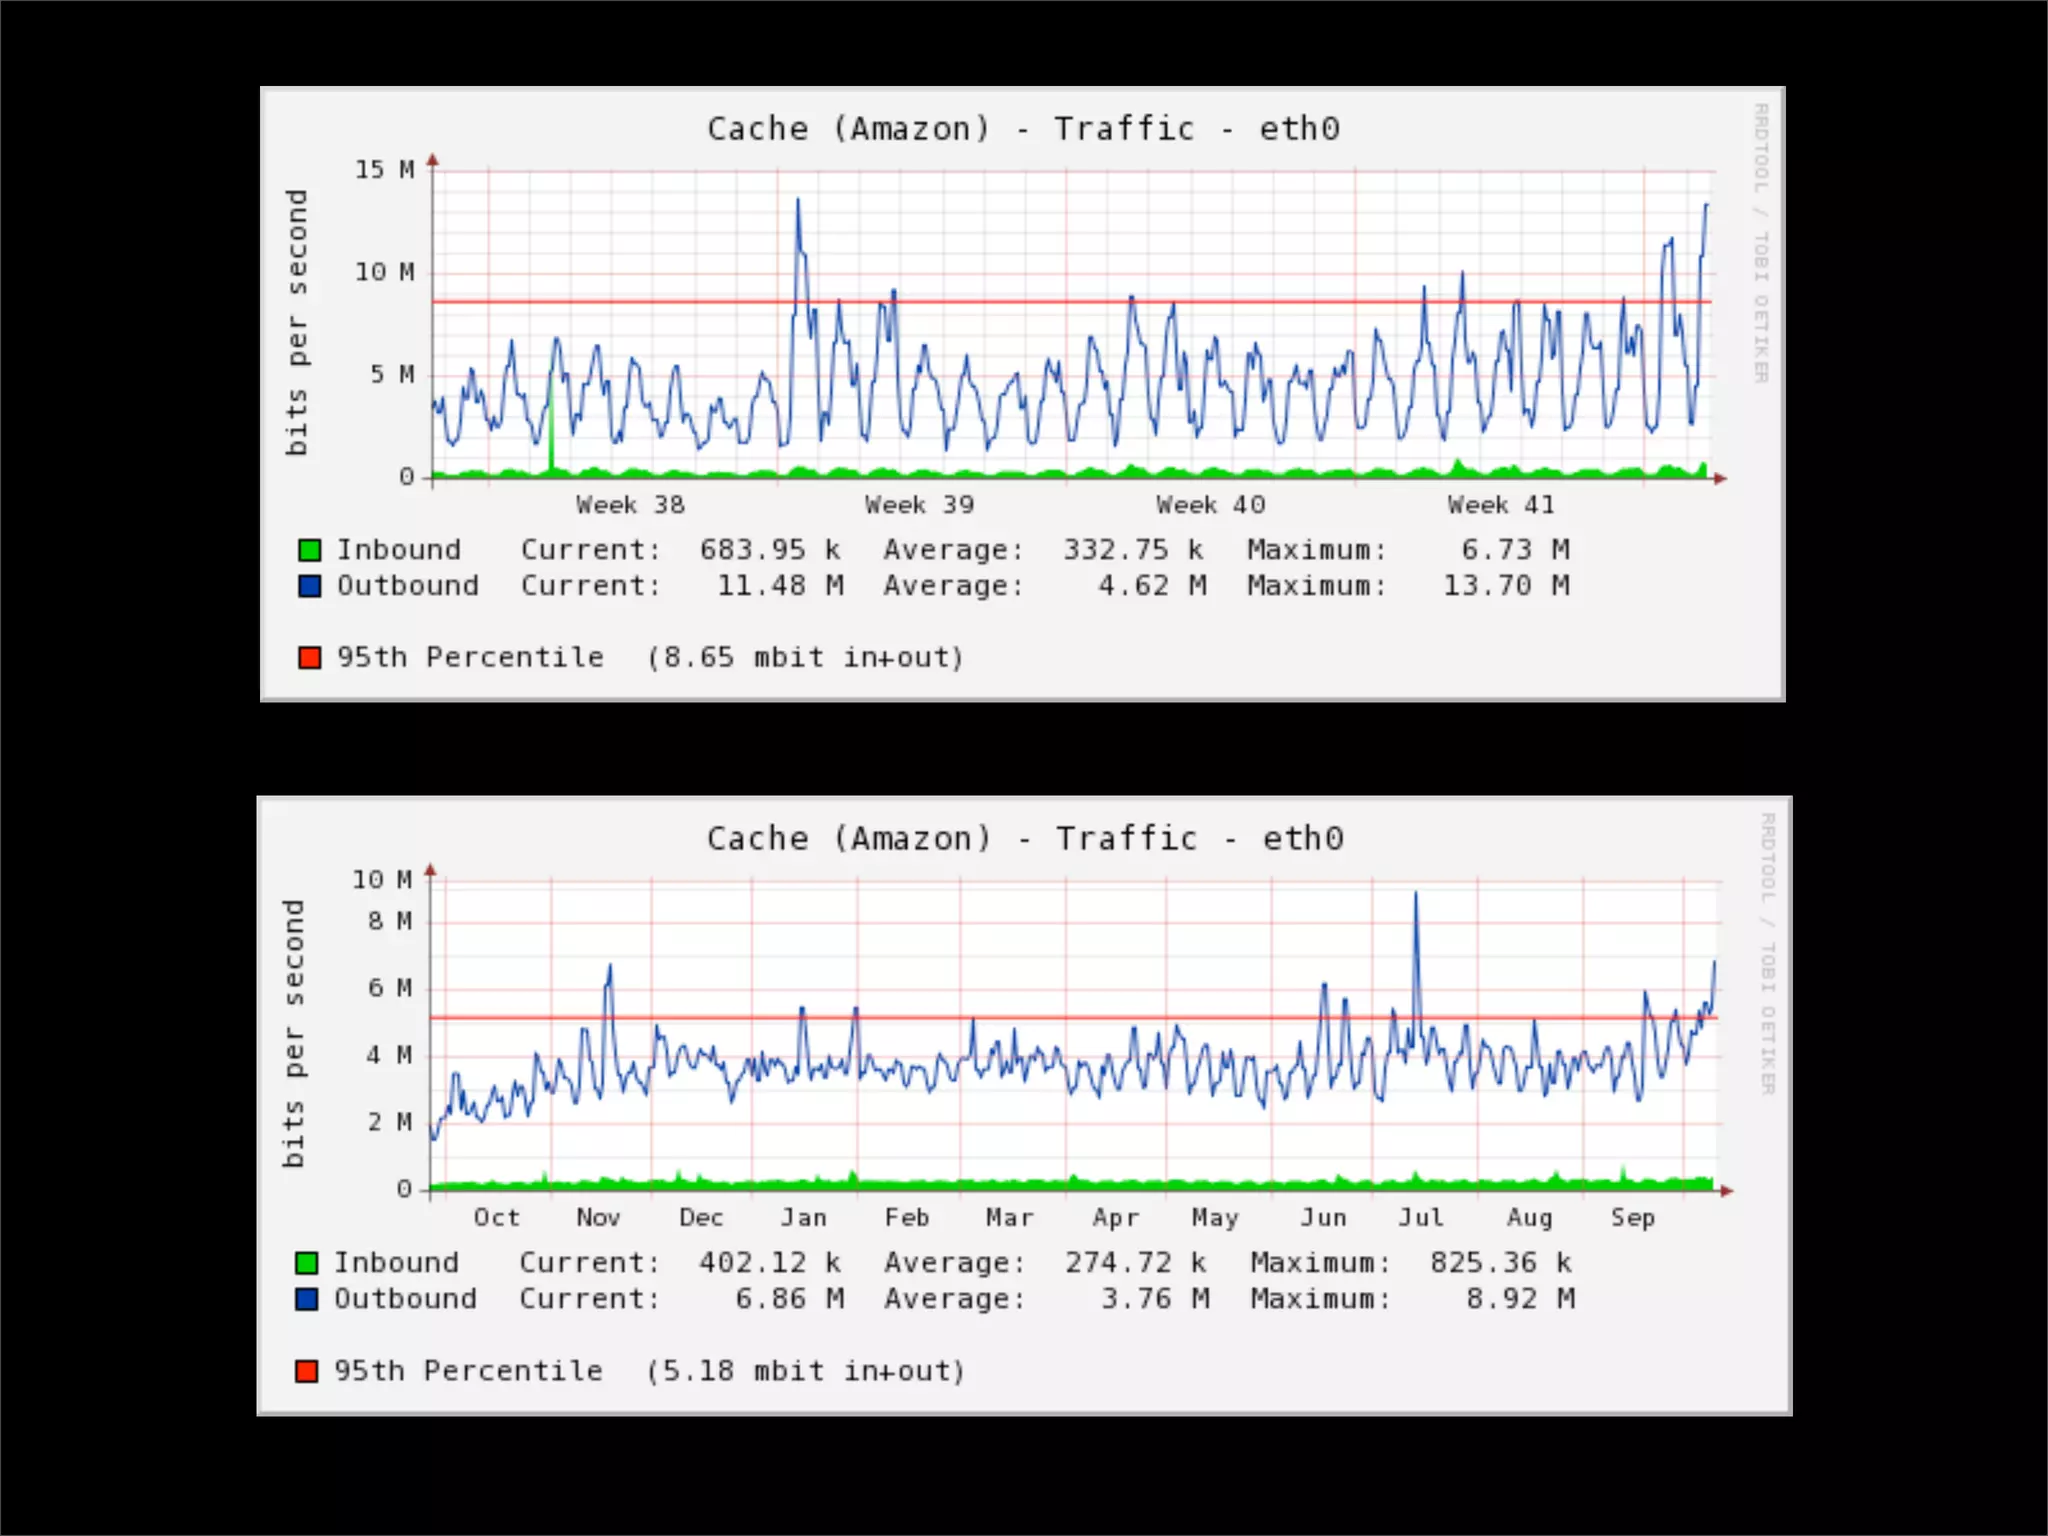Click the Sep month label
Screen dimensions: 2048x1536
tap(1632, 1218)
